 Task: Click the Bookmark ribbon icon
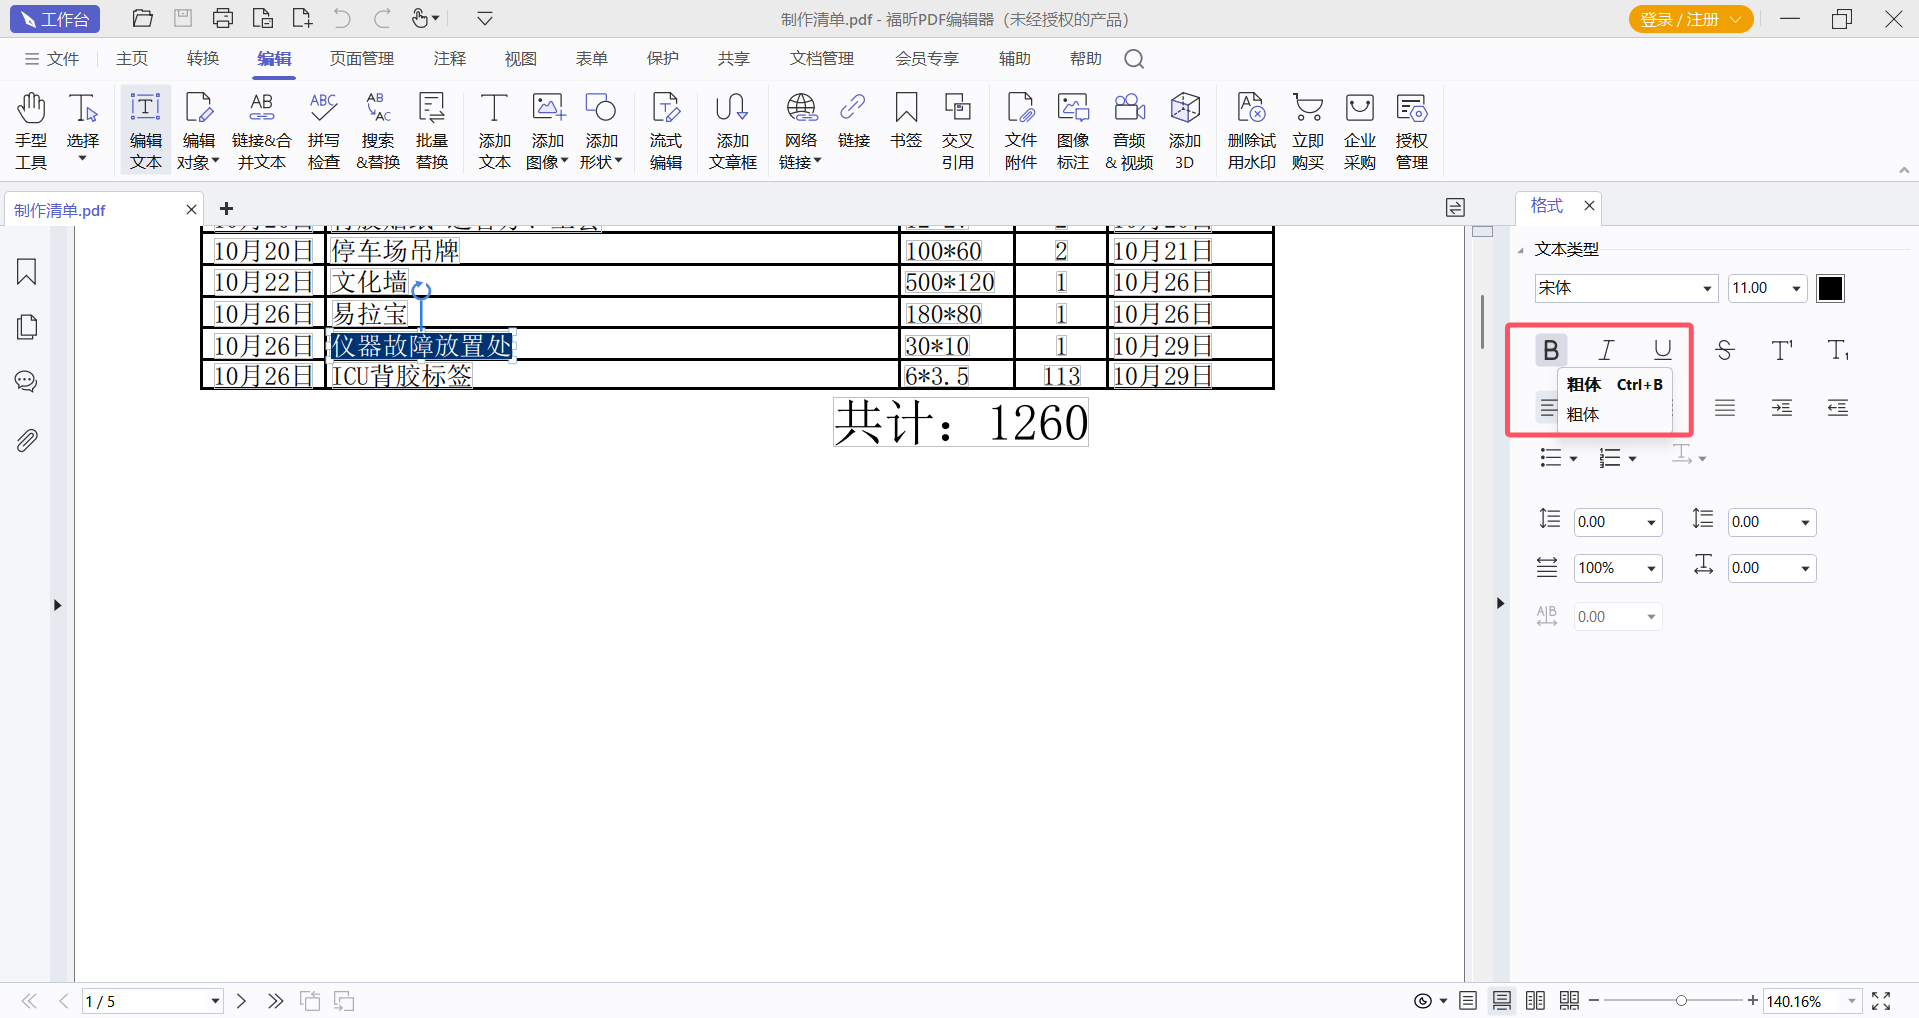tap(905, 120)
